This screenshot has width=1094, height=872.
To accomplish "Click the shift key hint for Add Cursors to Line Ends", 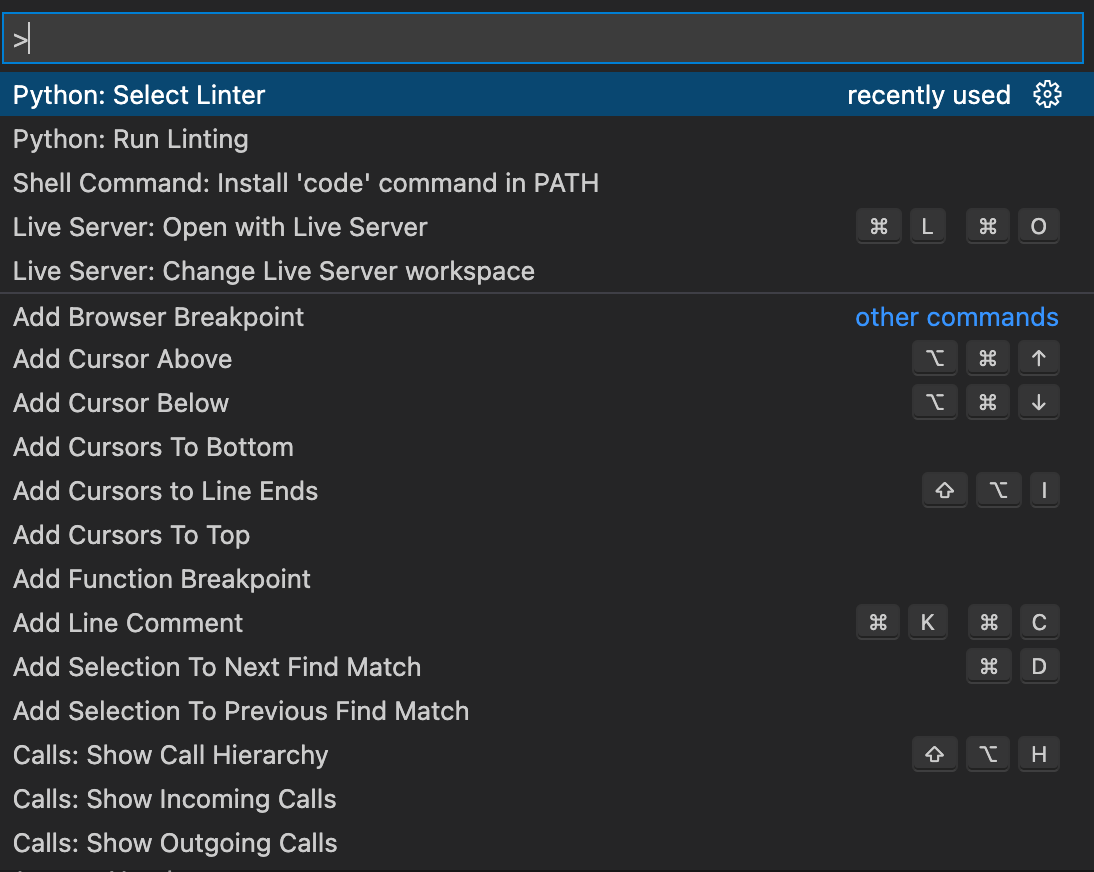I will tap(944, 490).
